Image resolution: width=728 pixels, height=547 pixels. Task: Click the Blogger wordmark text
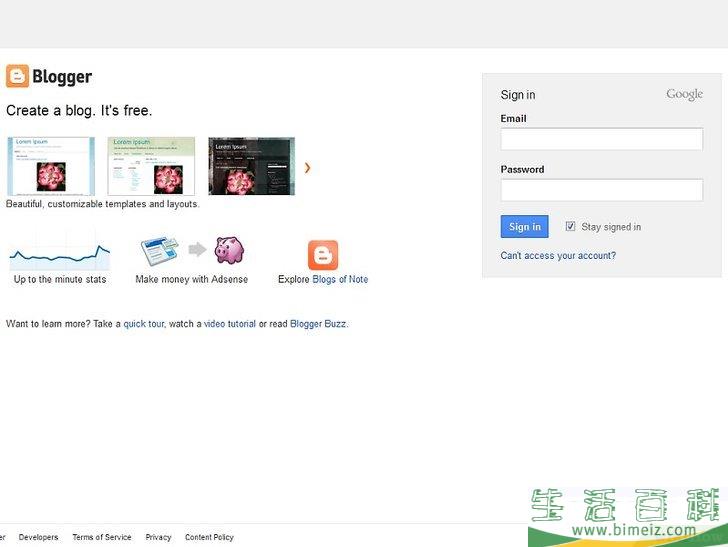click(62, 77)
